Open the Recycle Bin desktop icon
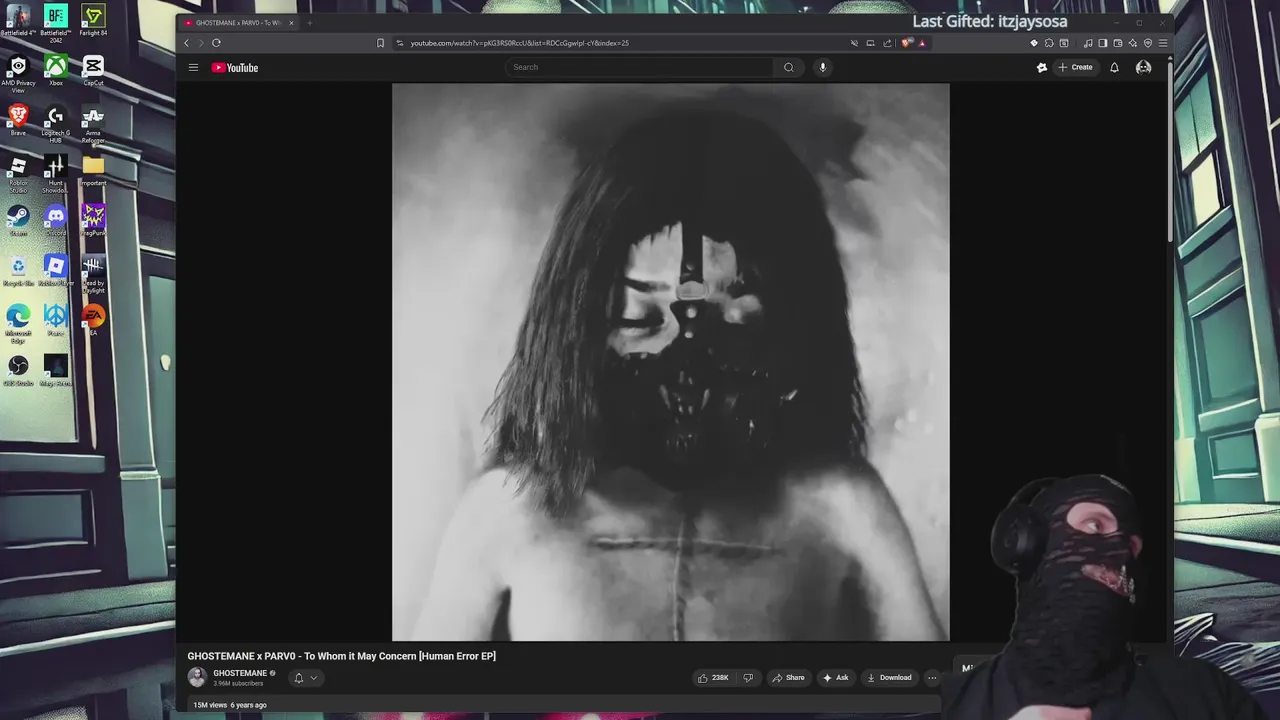 18,271
